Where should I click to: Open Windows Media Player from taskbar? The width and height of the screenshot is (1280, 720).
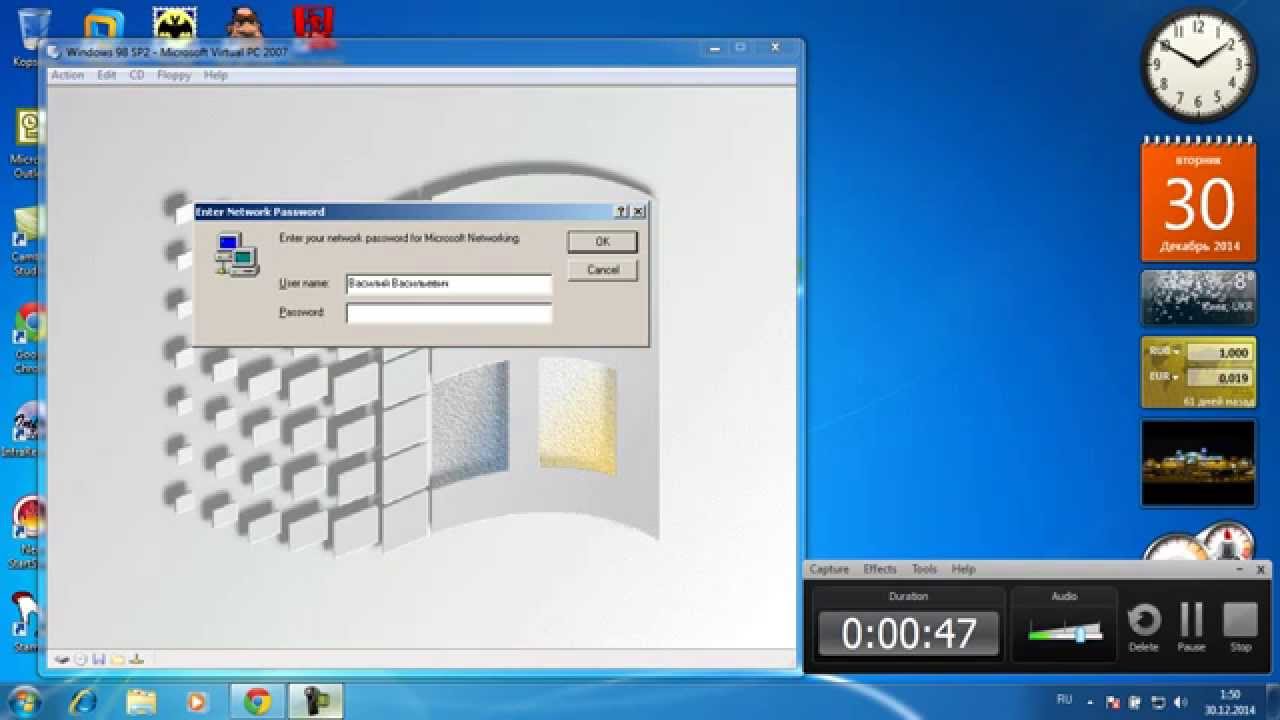pos(197,702)
